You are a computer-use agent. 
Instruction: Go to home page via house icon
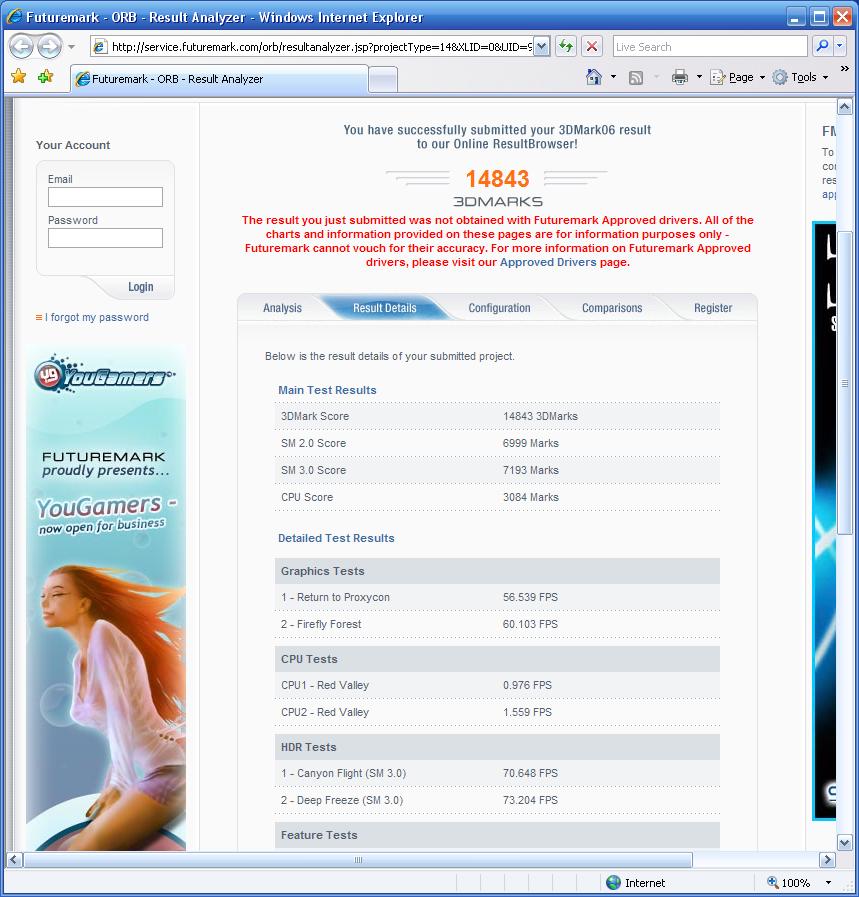pos(594,77)
